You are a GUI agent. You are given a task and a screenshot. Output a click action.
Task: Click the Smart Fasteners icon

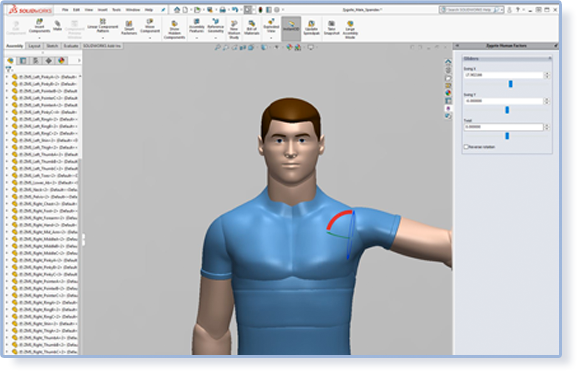click(x=129, y=28)
